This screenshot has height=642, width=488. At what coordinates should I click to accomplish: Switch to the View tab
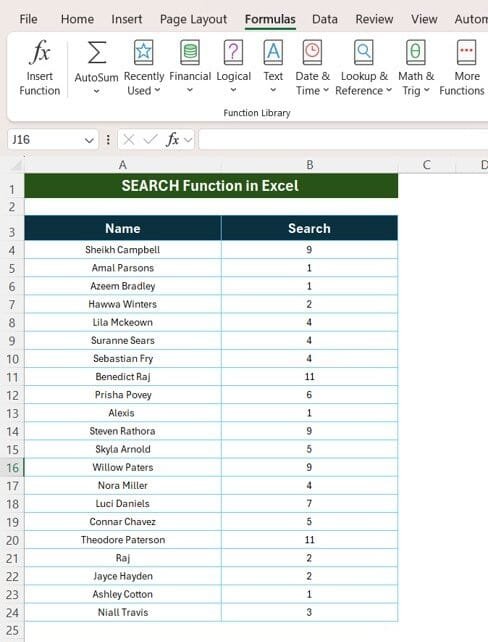click(424, 19)
